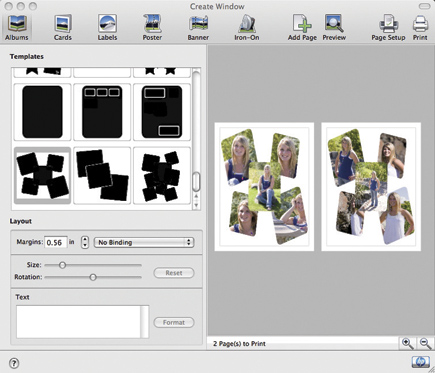The height and width of the screenshot is (373, 435).
Task: Adjust the Rotation slider handle
Action: coord(93,277)
